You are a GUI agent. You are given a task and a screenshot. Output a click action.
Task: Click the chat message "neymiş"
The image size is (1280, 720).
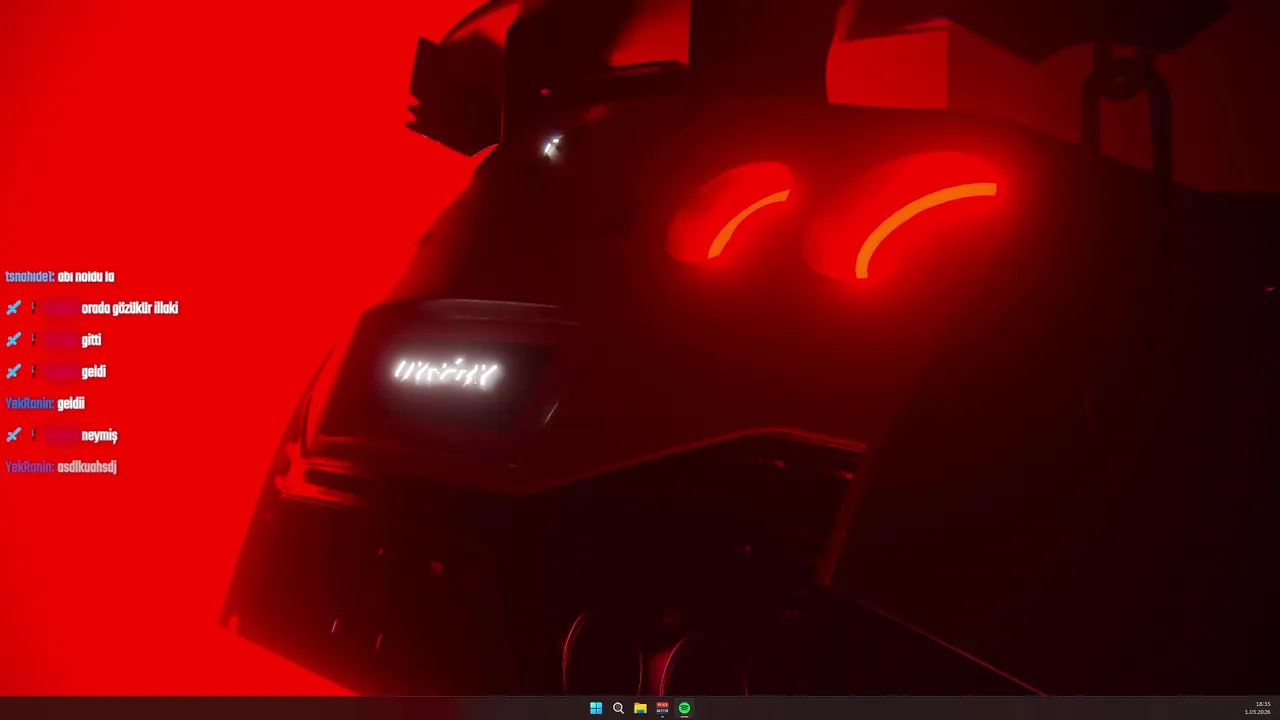click(100, 436)
